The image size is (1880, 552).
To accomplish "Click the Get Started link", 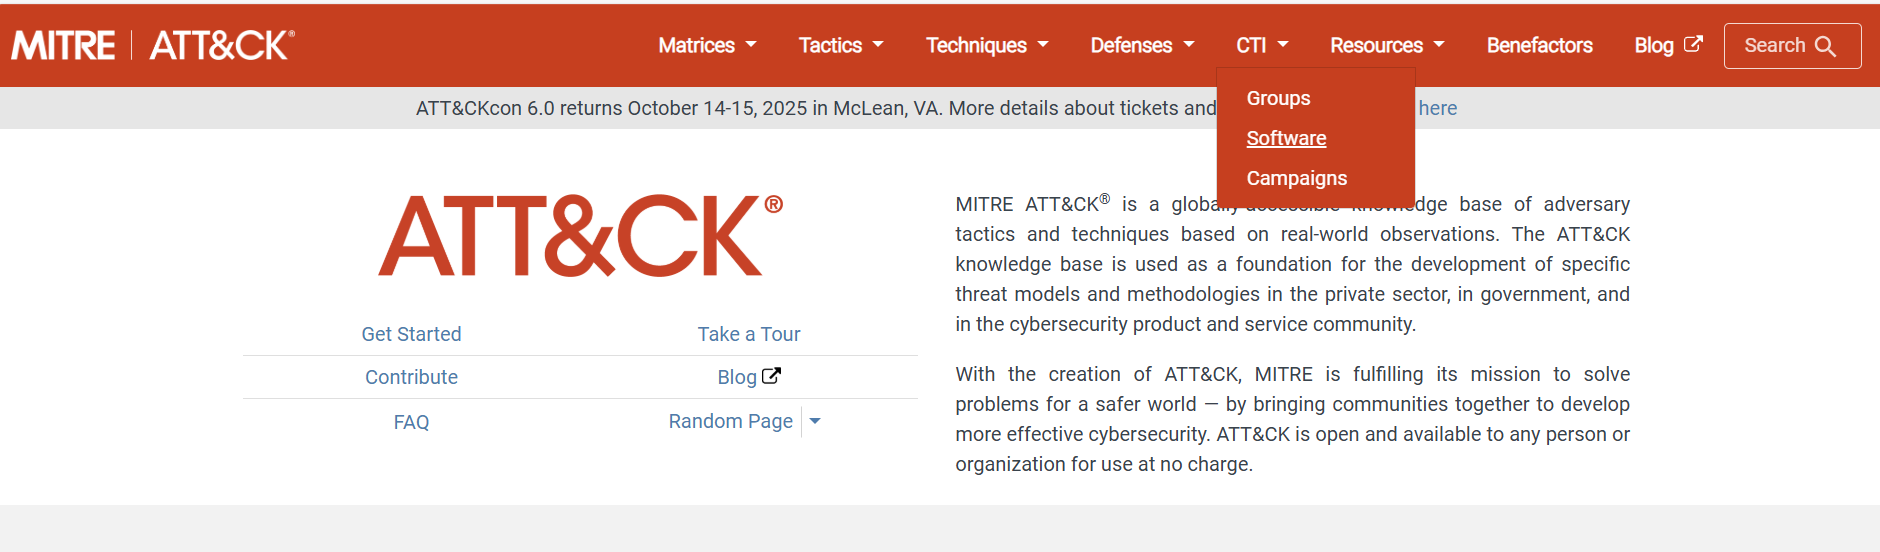I will (411, 334).
